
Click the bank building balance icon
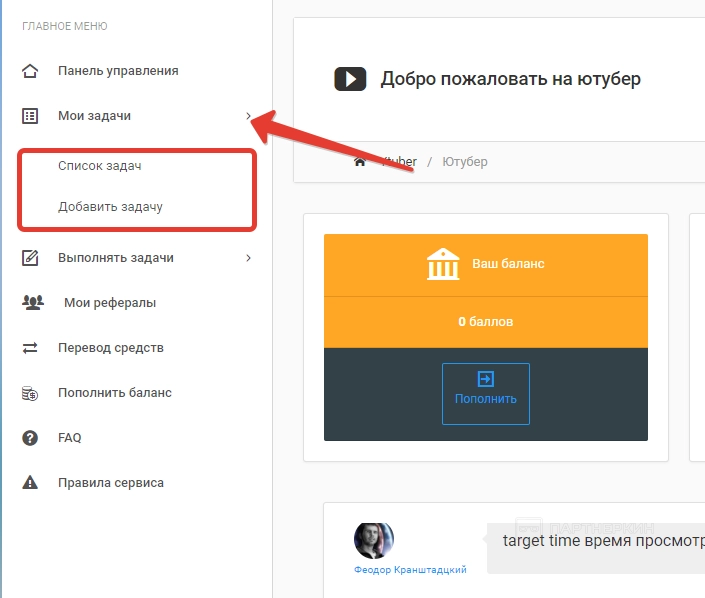pyautogui.click(x=443, y=266)
